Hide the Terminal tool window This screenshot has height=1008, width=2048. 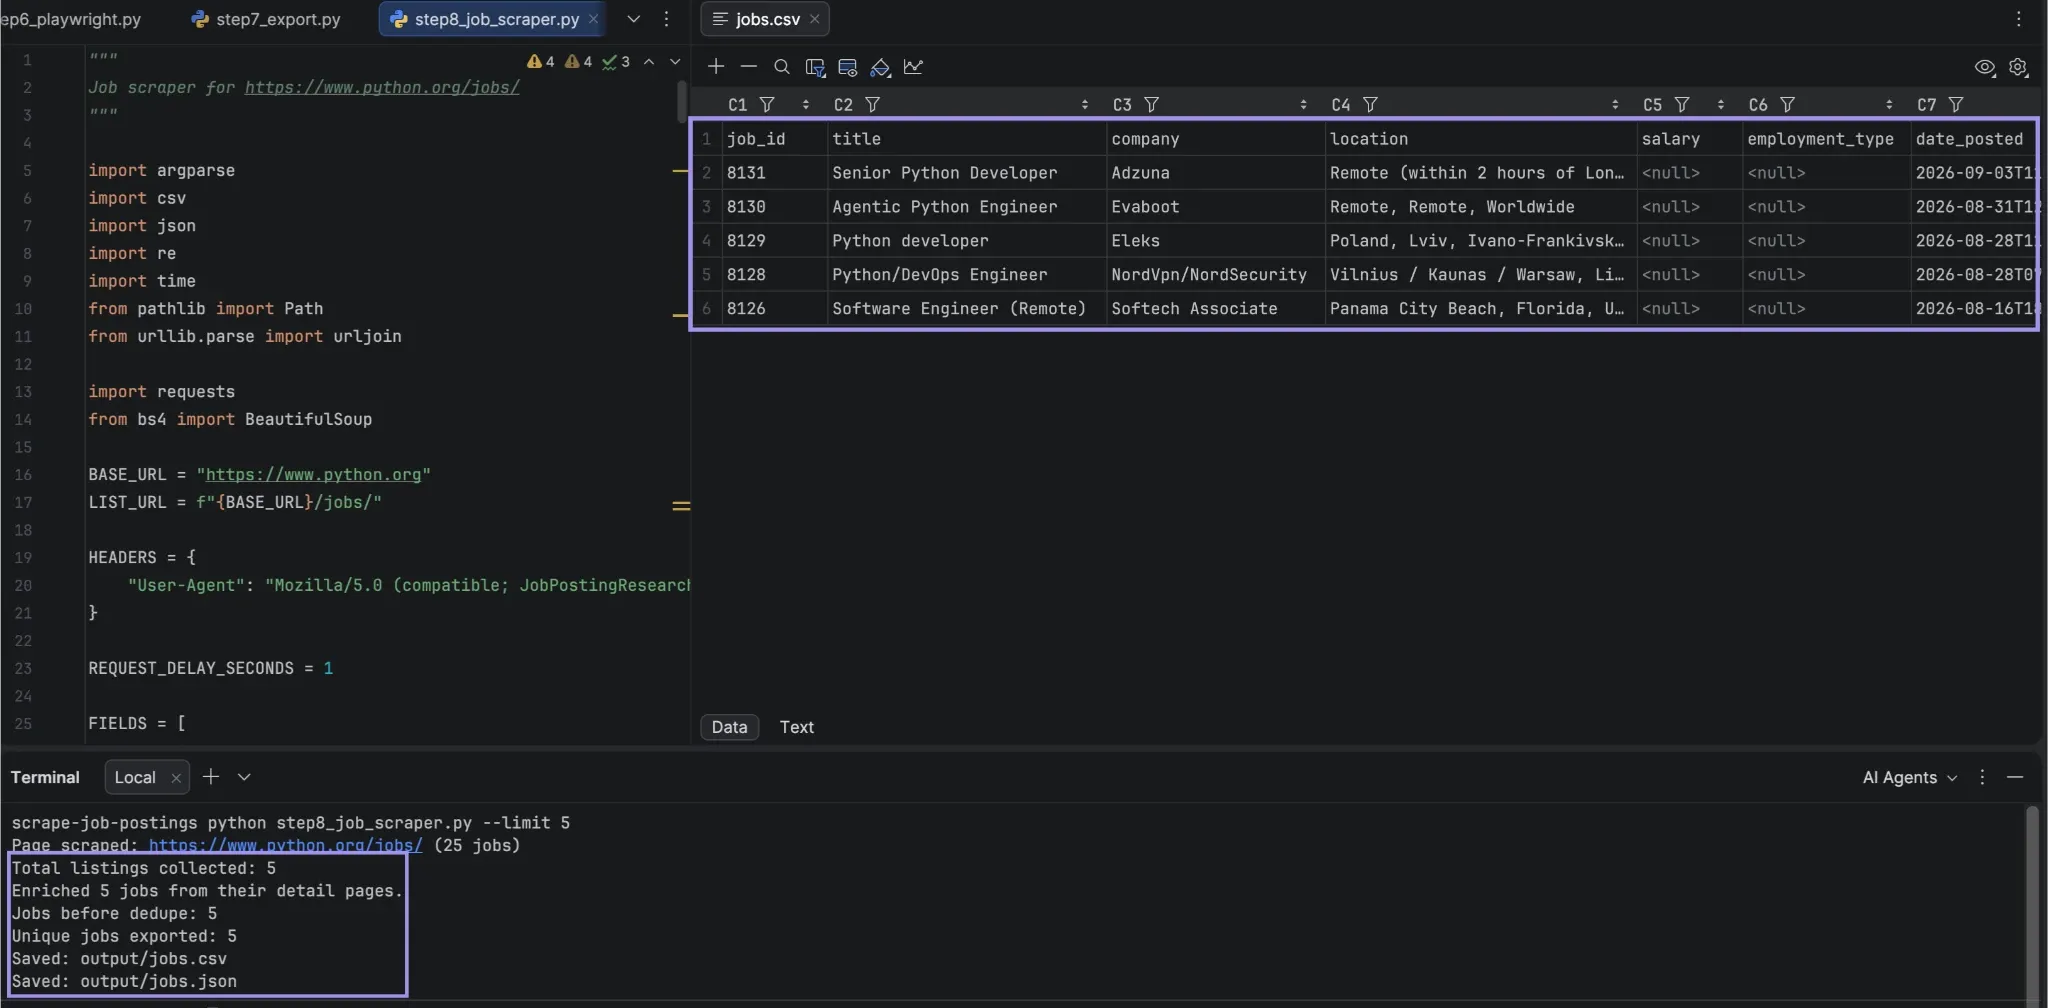click(2015, 777)
